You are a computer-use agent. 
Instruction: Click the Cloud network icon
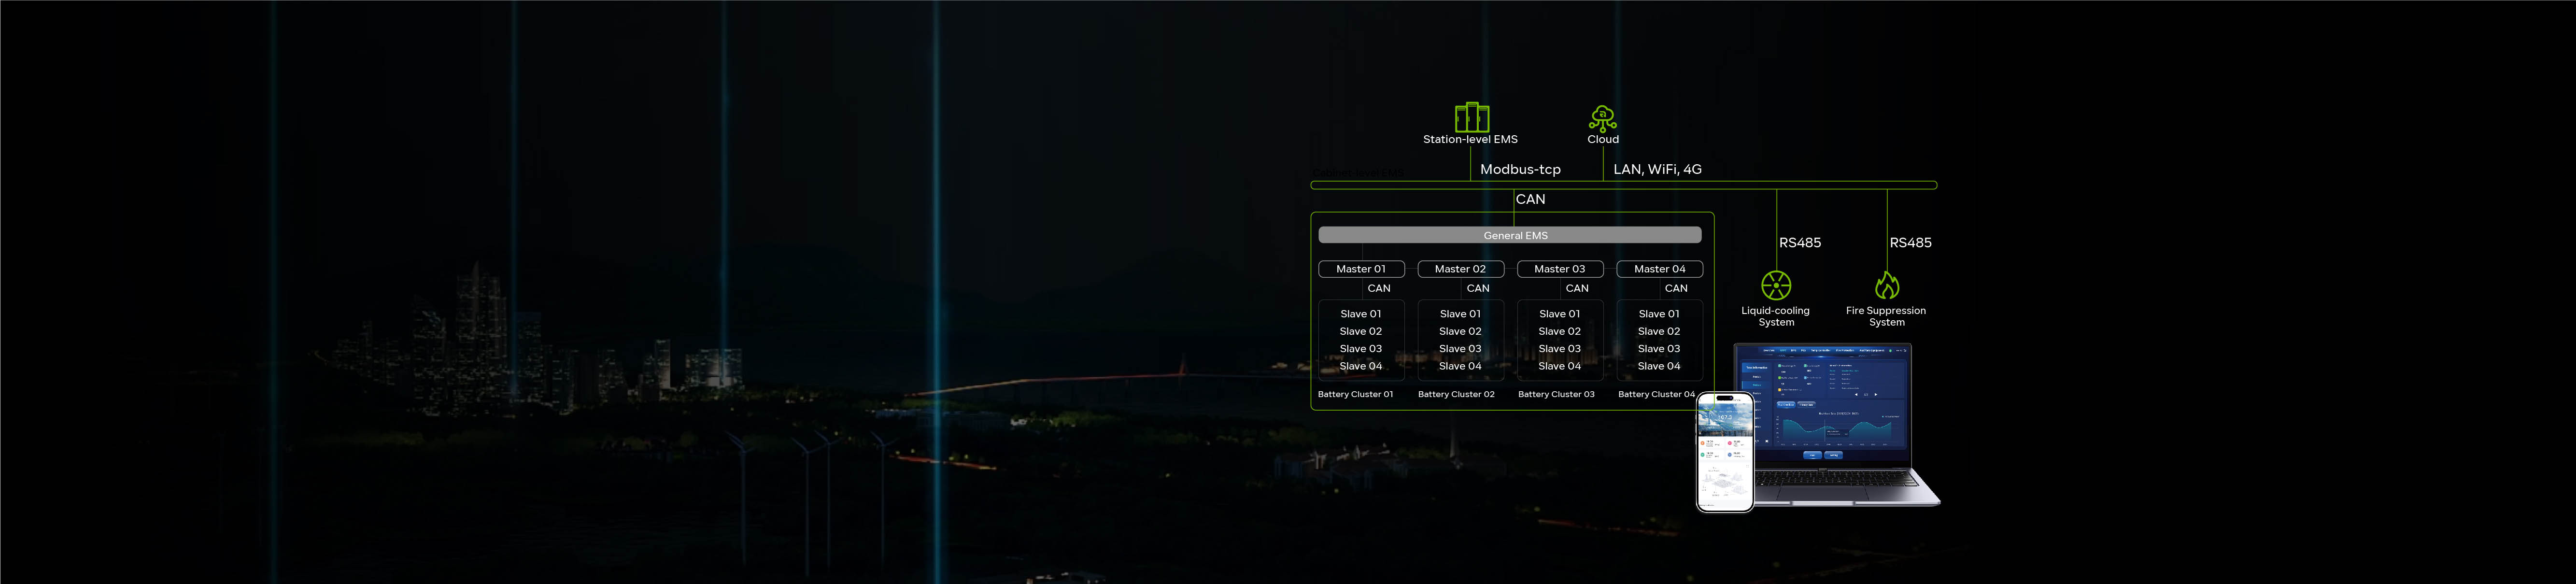pyautogui.click(x=1603, y=118)
